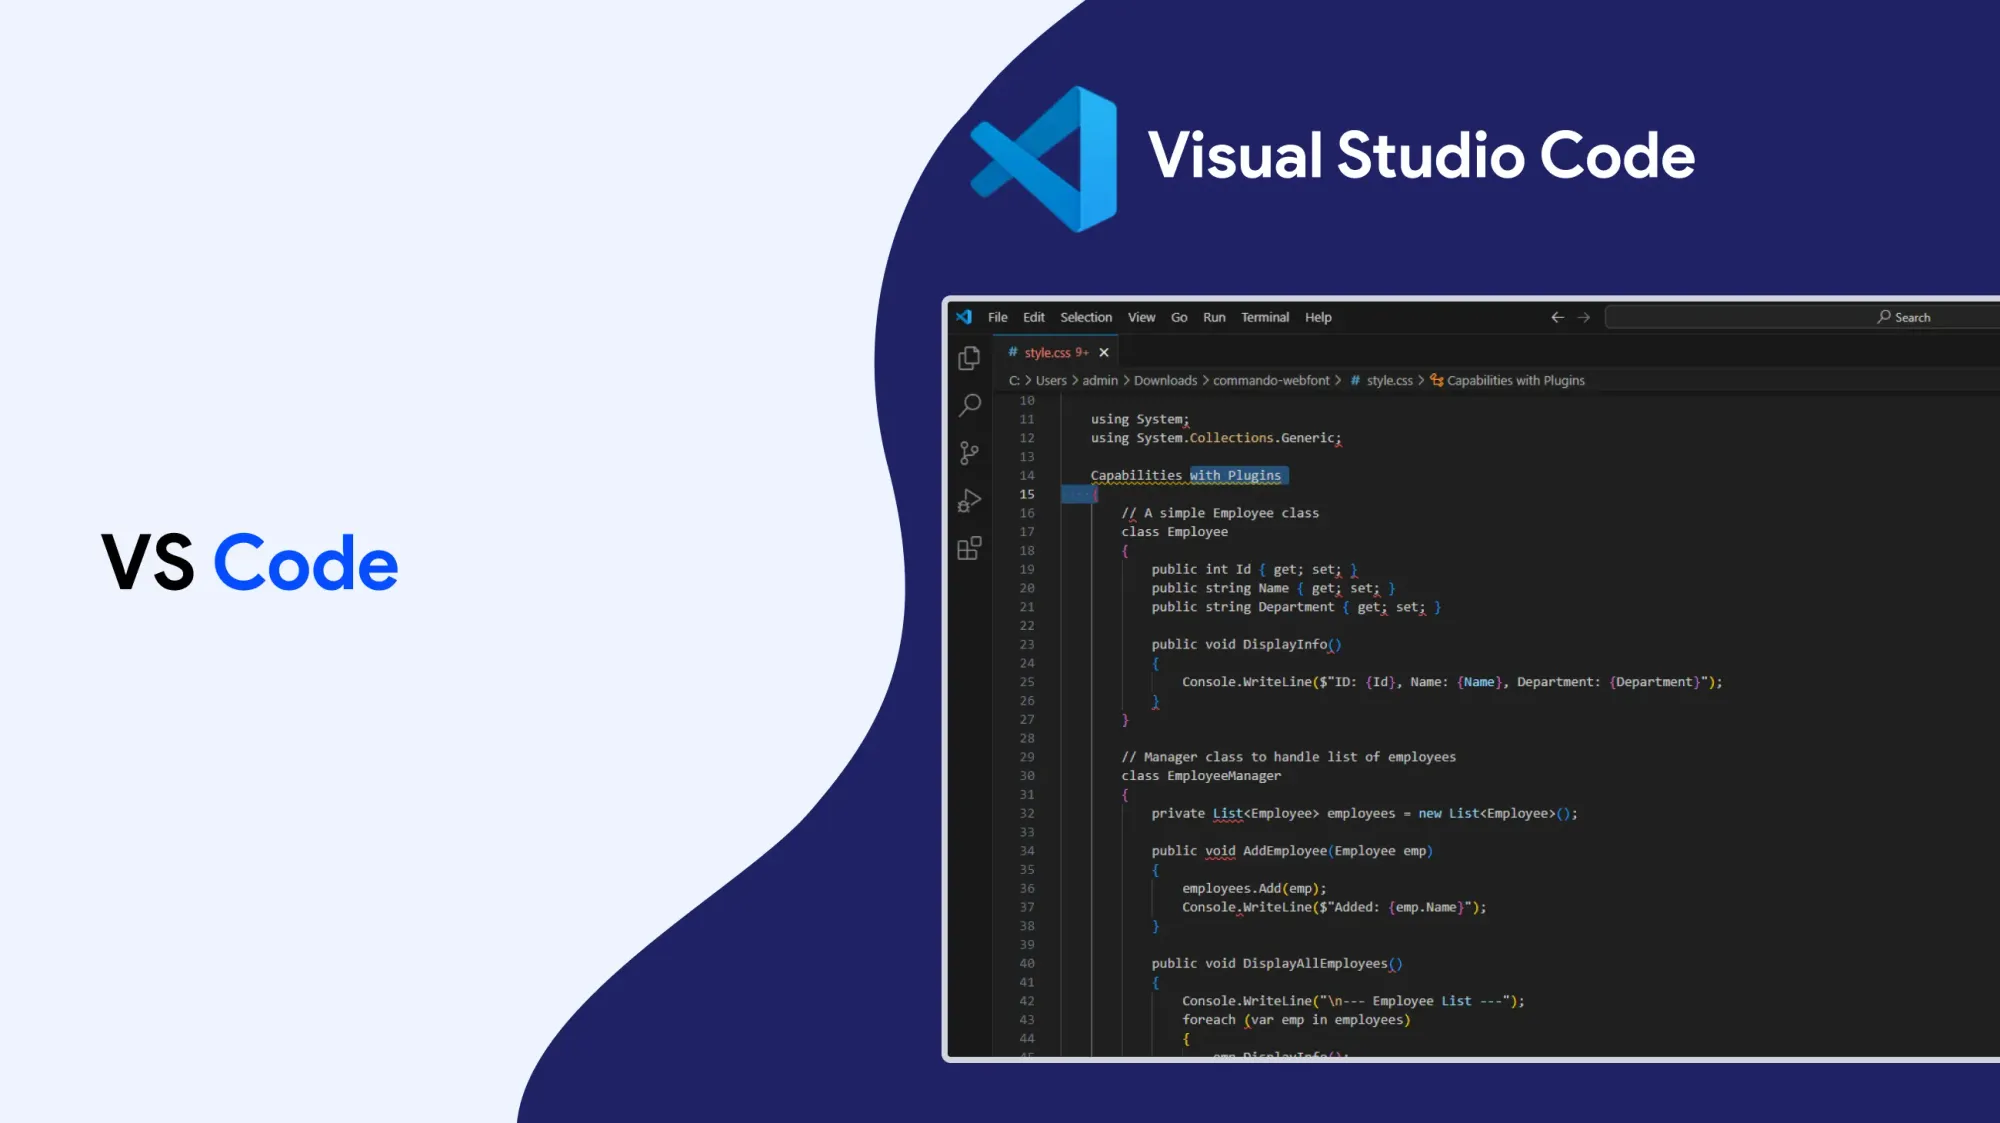Click 'public void DisplayAllEmployees()' line
Image resolution: width=2000 pixels, height=1123 pixels.
point(1277,963)
